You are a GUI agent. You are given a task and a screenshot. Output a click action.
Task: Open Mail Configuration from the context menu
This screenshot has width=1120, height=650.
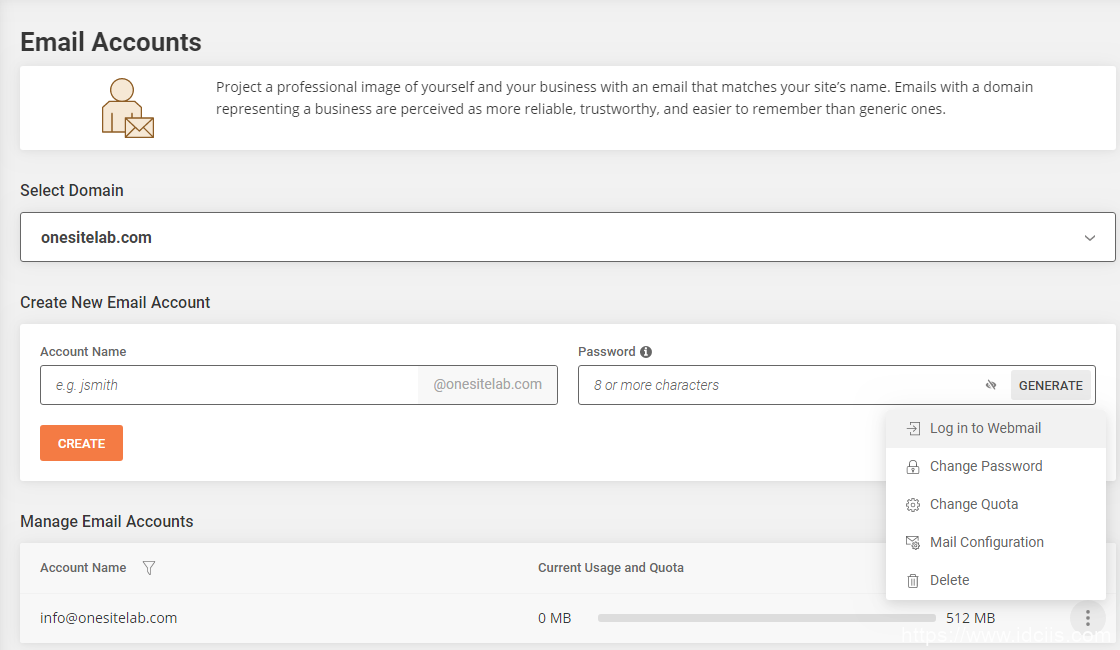click(x=986, y=542)
